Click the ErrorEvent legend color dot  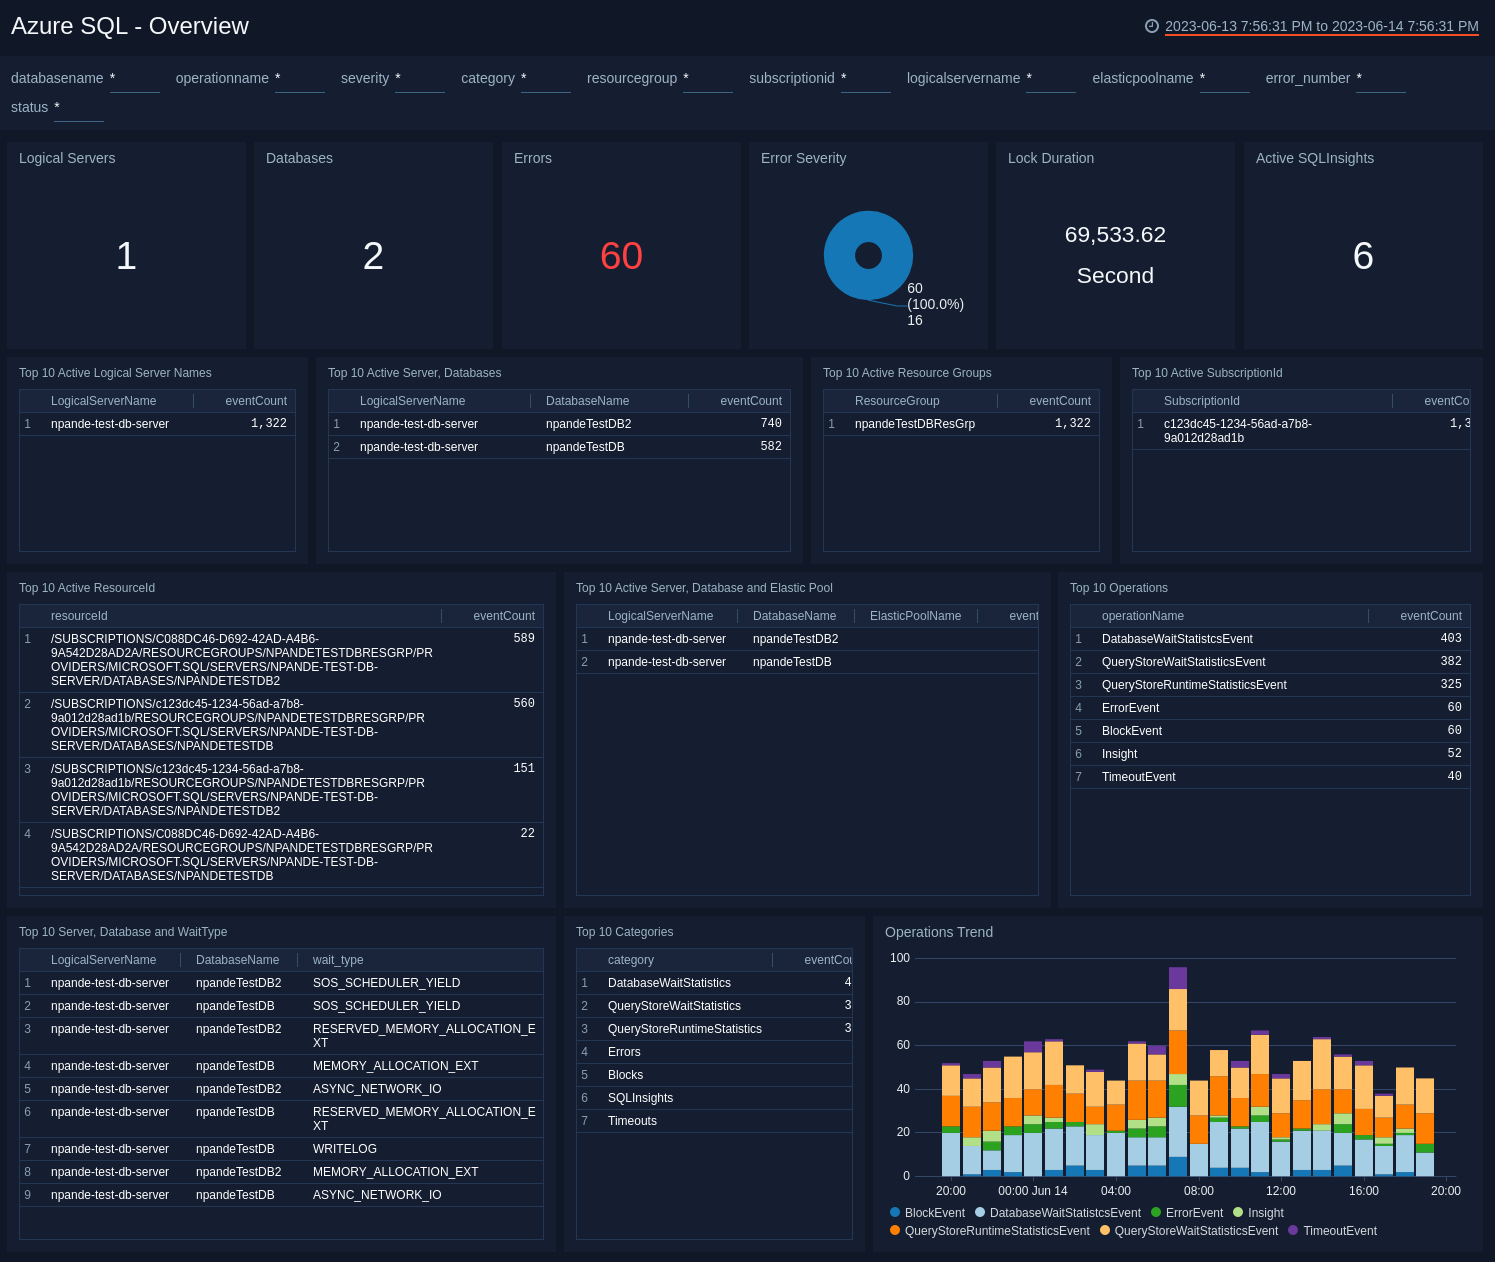(1156, 1212)
